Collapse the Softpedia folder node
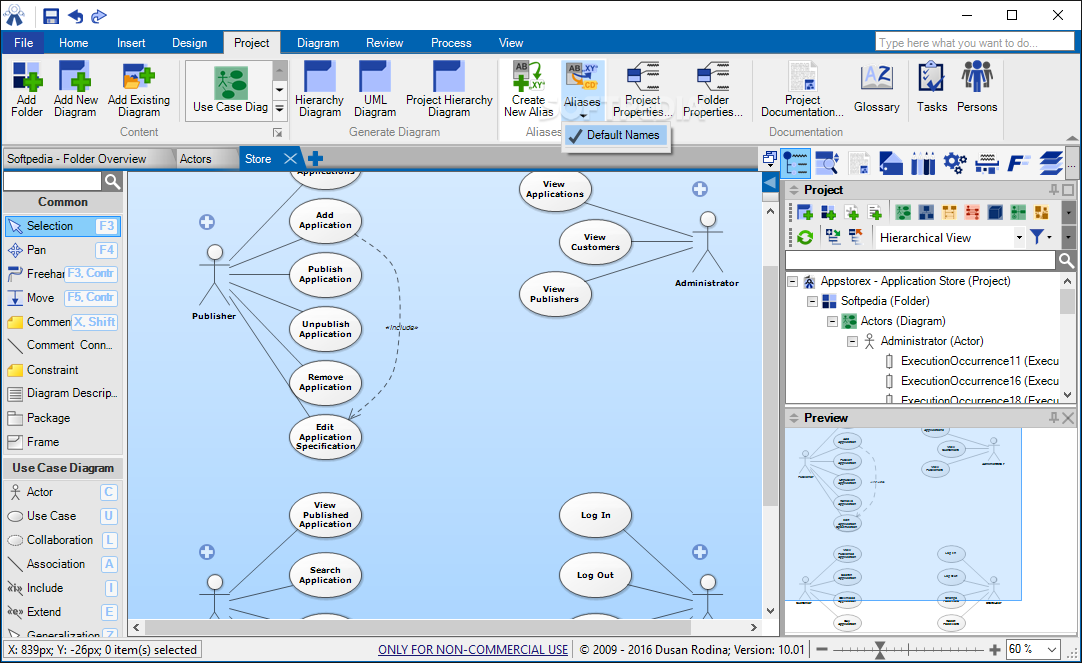This screenshot has height=663, width=1082. coord(813,301)
